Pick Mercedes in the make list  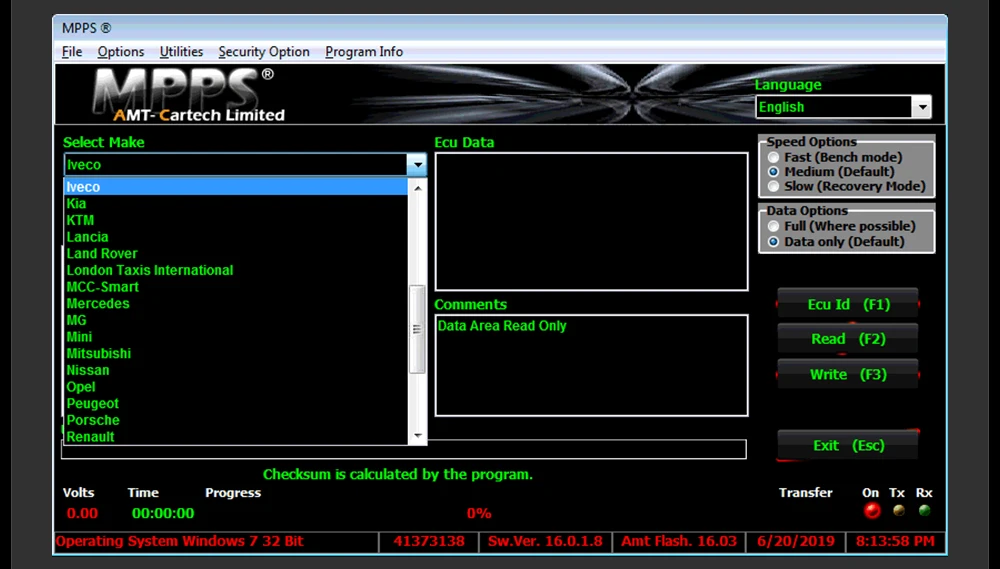(236, 303)
